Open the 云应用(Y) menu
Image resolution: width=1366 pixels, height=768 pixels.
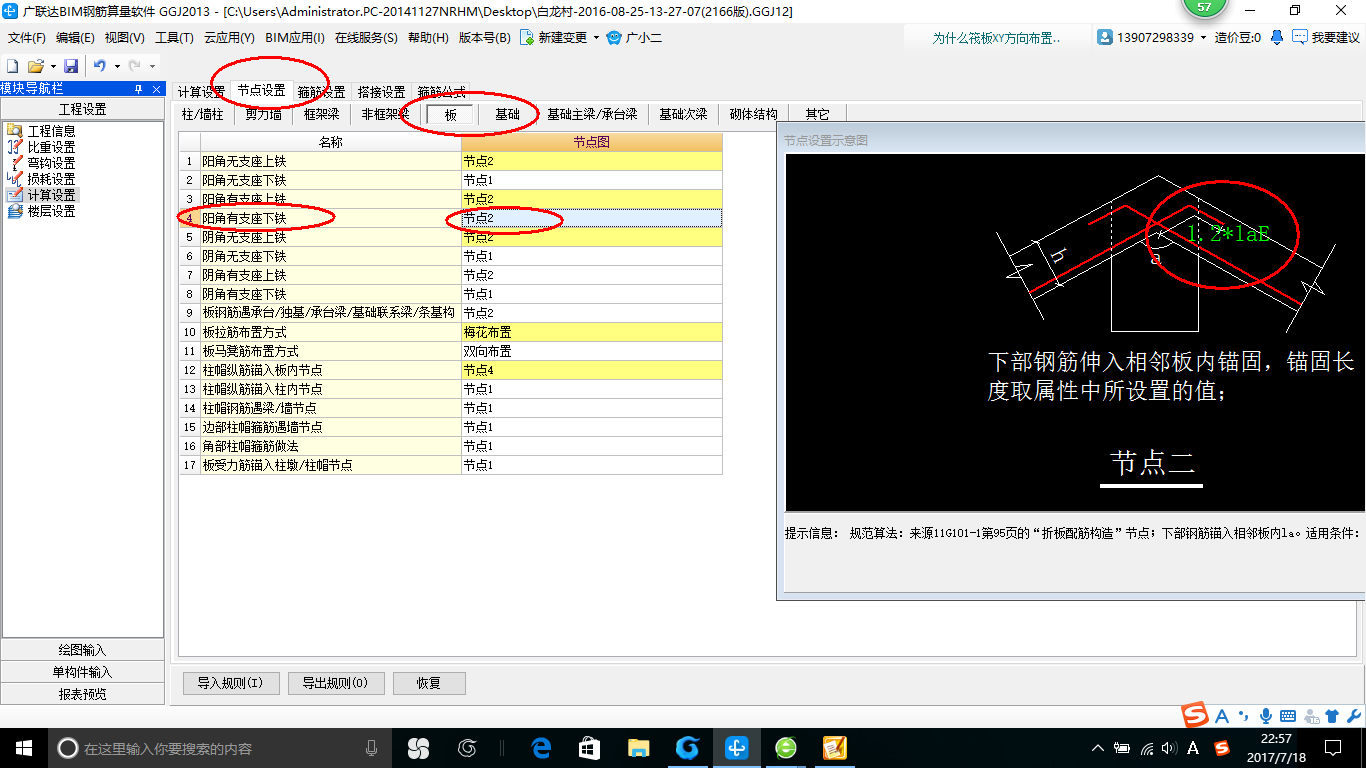[229, 38]
